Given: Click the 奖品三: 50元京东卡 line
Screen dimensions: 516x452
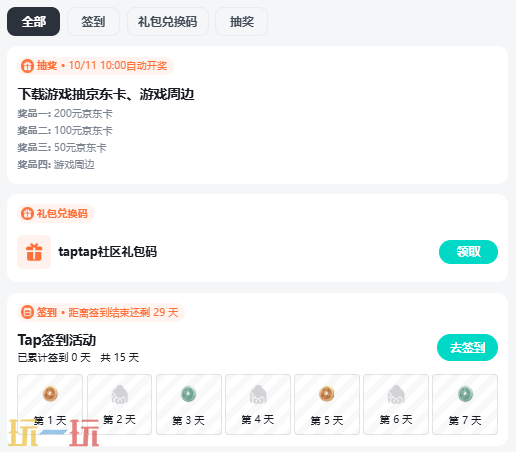Looking at the screenshot, I should [62, 147].
